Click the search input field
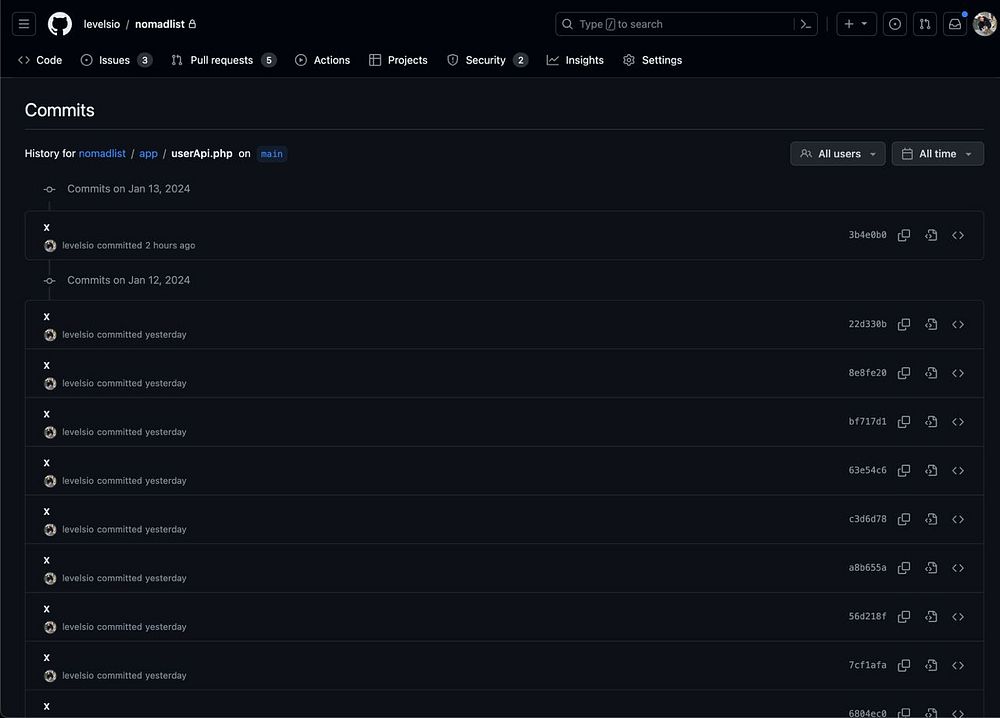The image size is (1000, 718). pyautogui.click(x=686, y=24)
